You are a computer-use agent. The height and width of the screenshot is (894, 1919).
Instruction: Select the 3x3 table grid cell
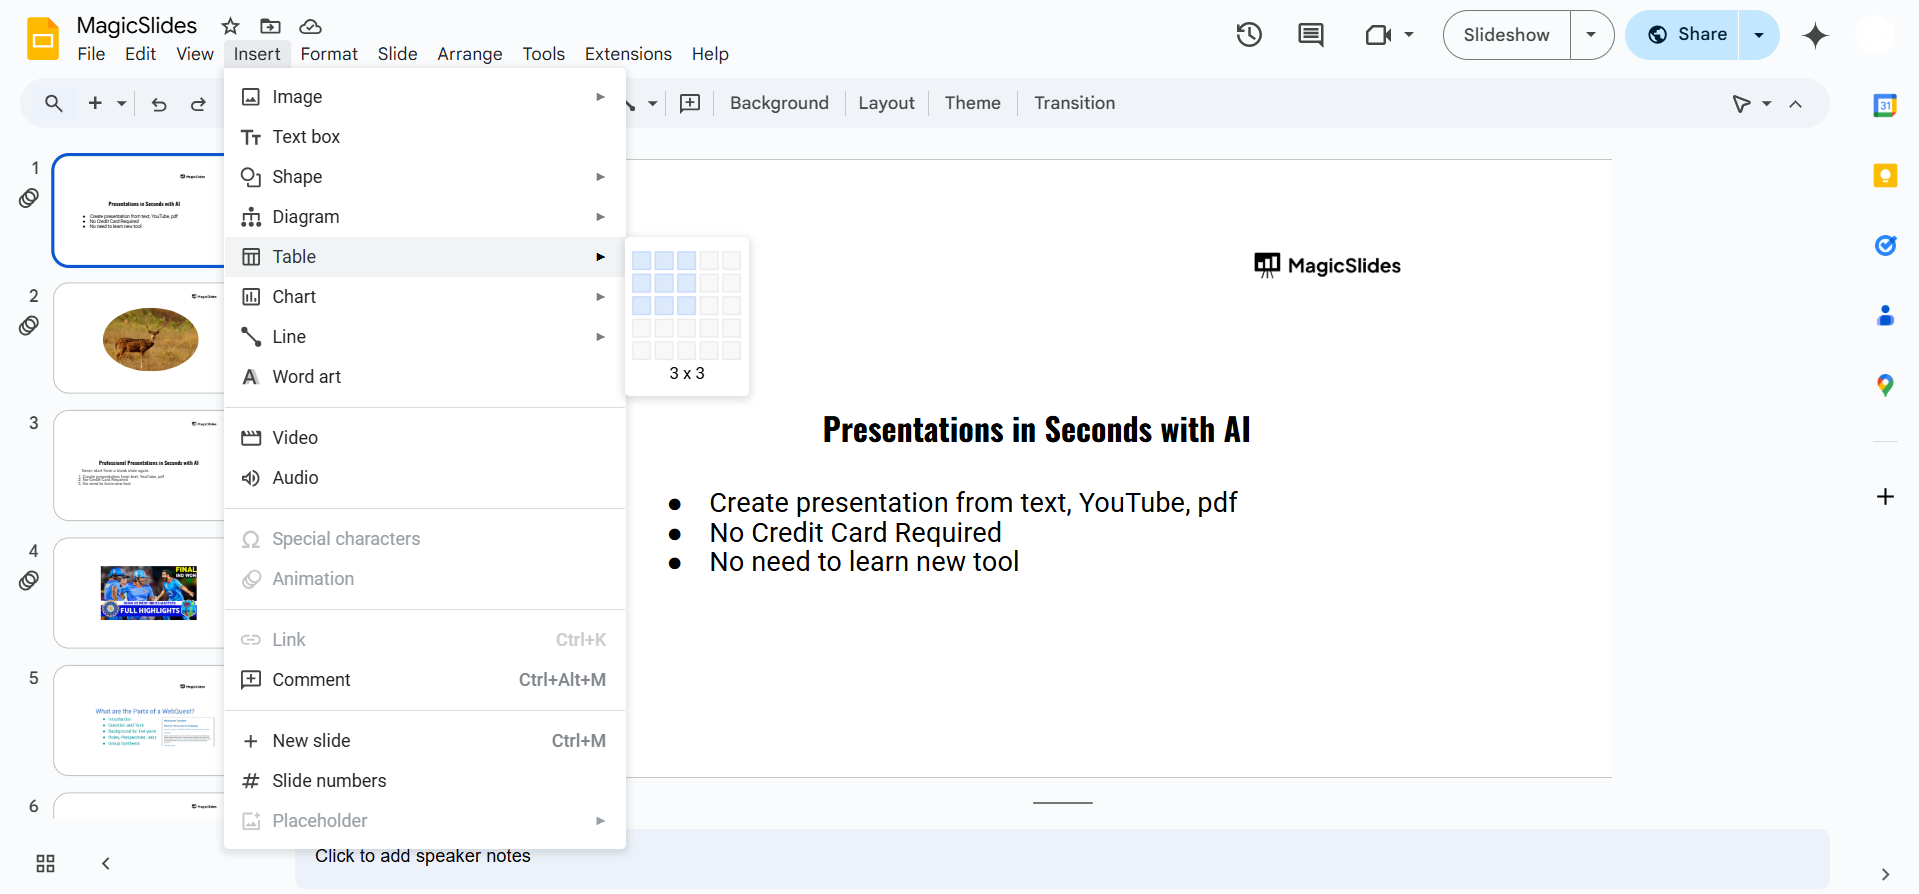click(686, 306)
